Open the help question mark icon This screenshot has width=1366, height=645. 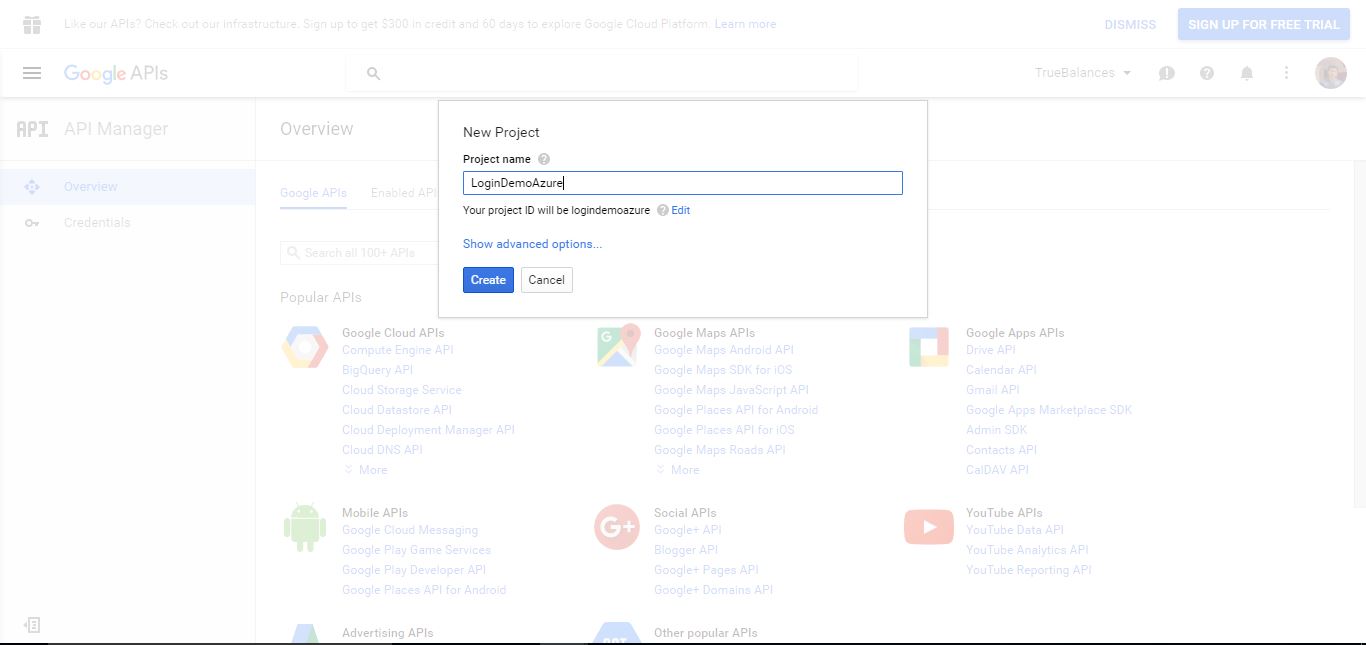[1207, 73]
